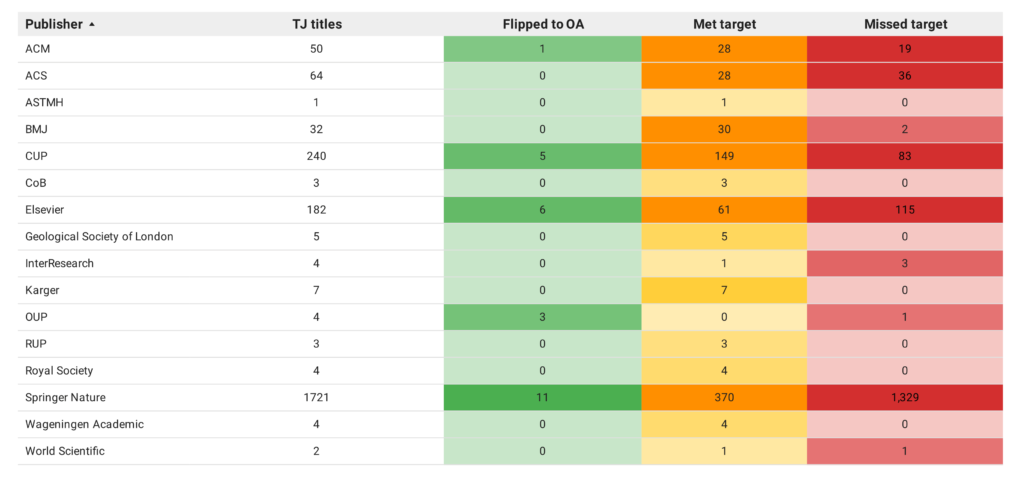
Task: Click the yellow cell showing 7 for Karger
Action: pyautogui.click(x=724, y=290)
